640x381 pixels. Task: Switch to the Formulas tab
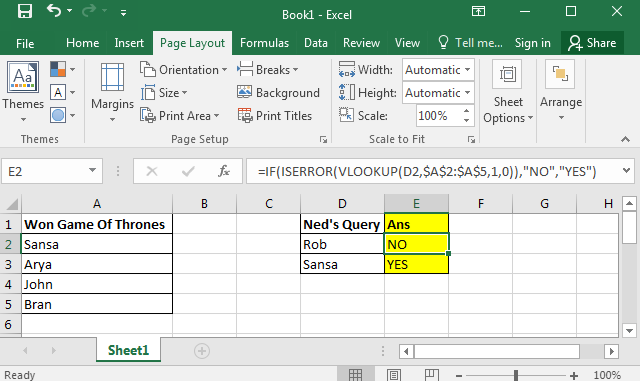pos(264,43)
